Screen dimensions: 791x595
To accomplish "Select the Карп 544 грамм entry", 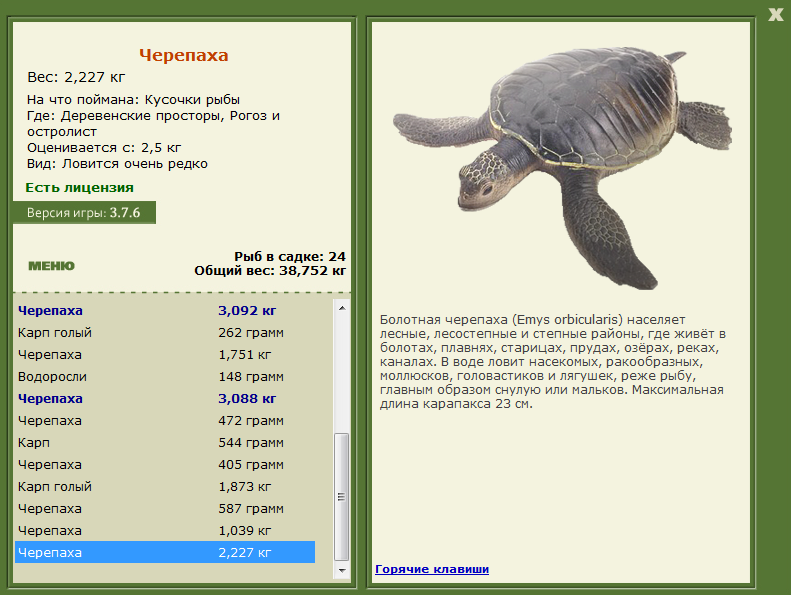I will pyautogui.click(x=165, y=443).
